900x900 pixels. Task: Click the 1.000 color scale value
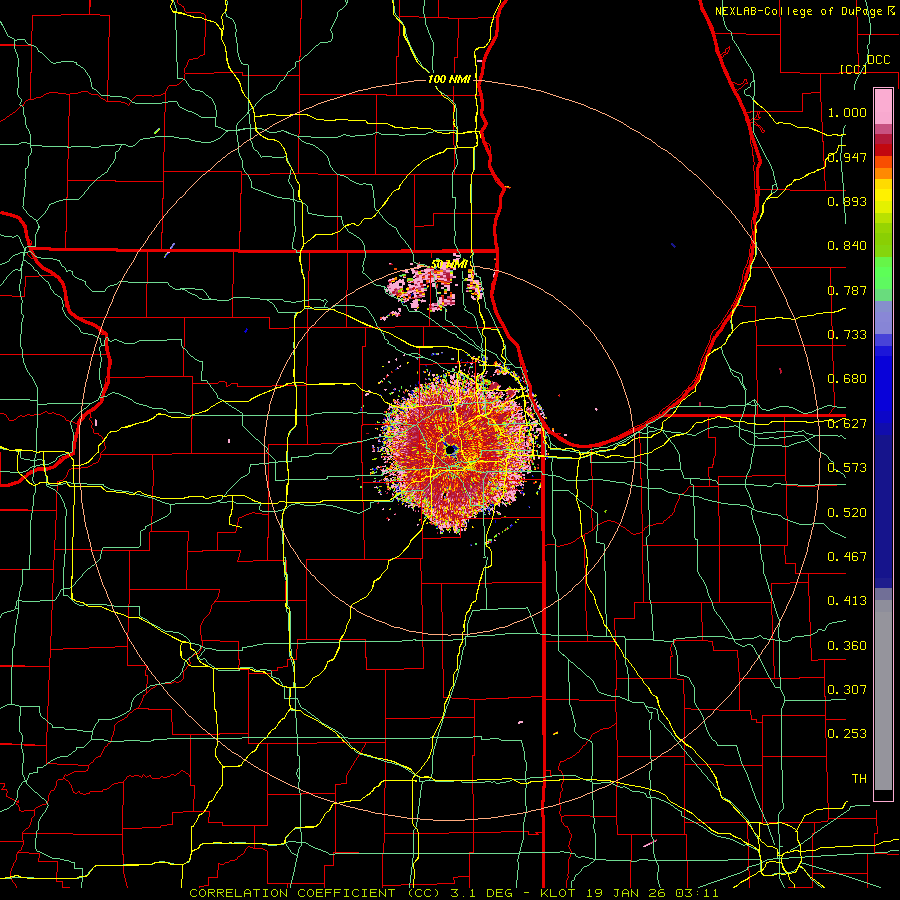(847, 112)
